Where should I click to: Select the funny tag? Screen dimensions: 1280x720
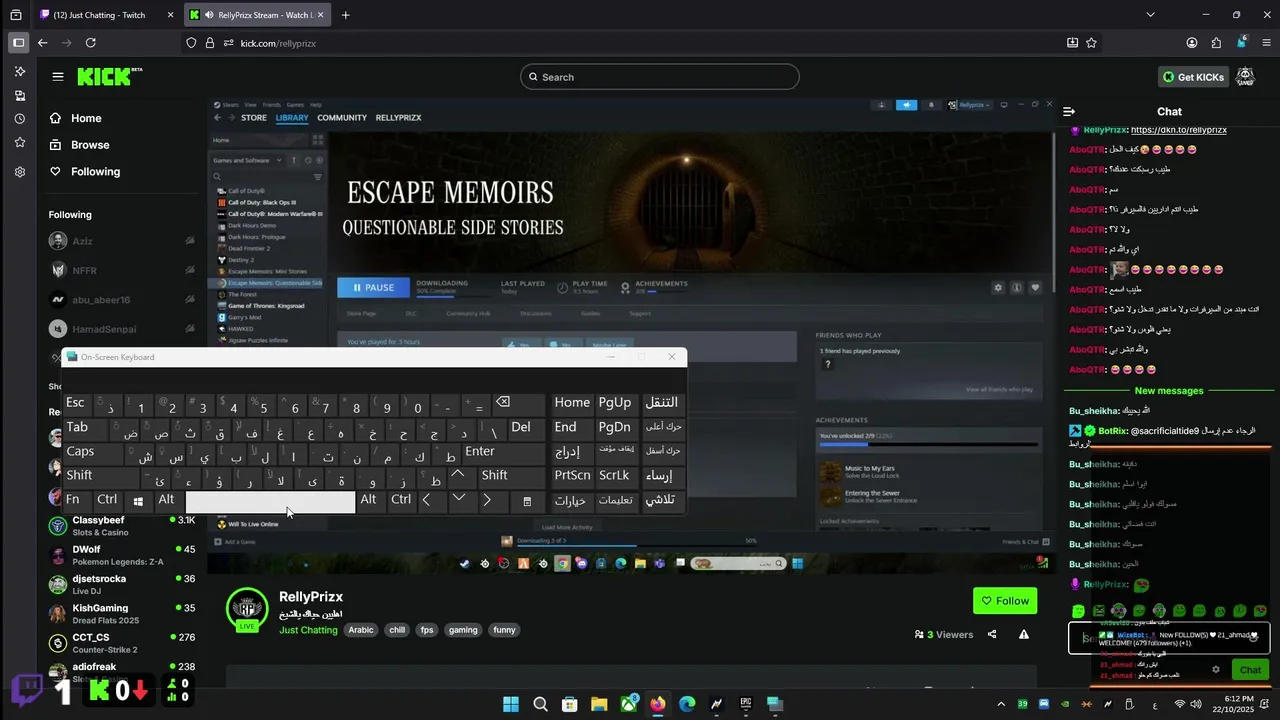[504, 630]
